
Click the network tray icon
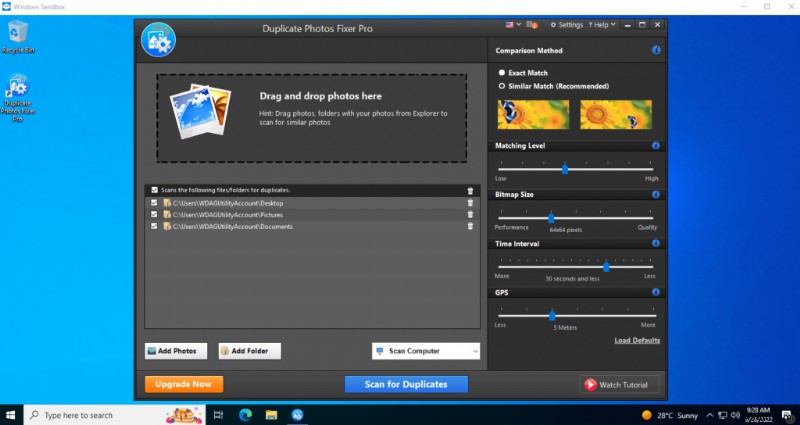coord(722,415)
